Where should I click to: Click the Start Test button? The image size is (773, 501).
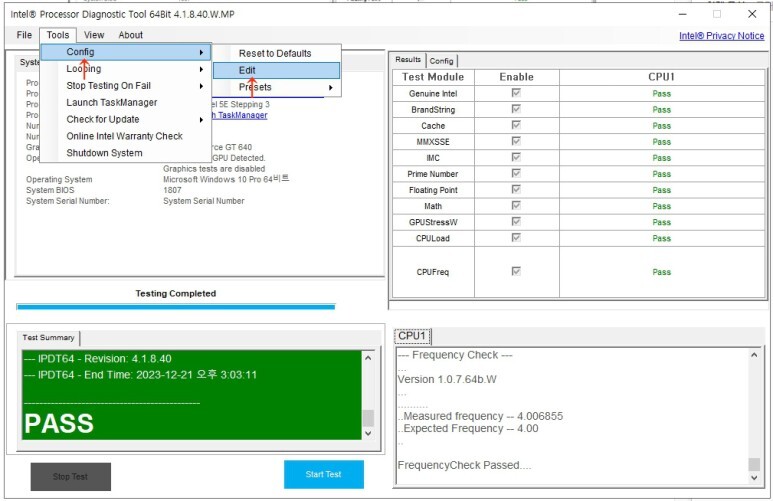(324, 474)
